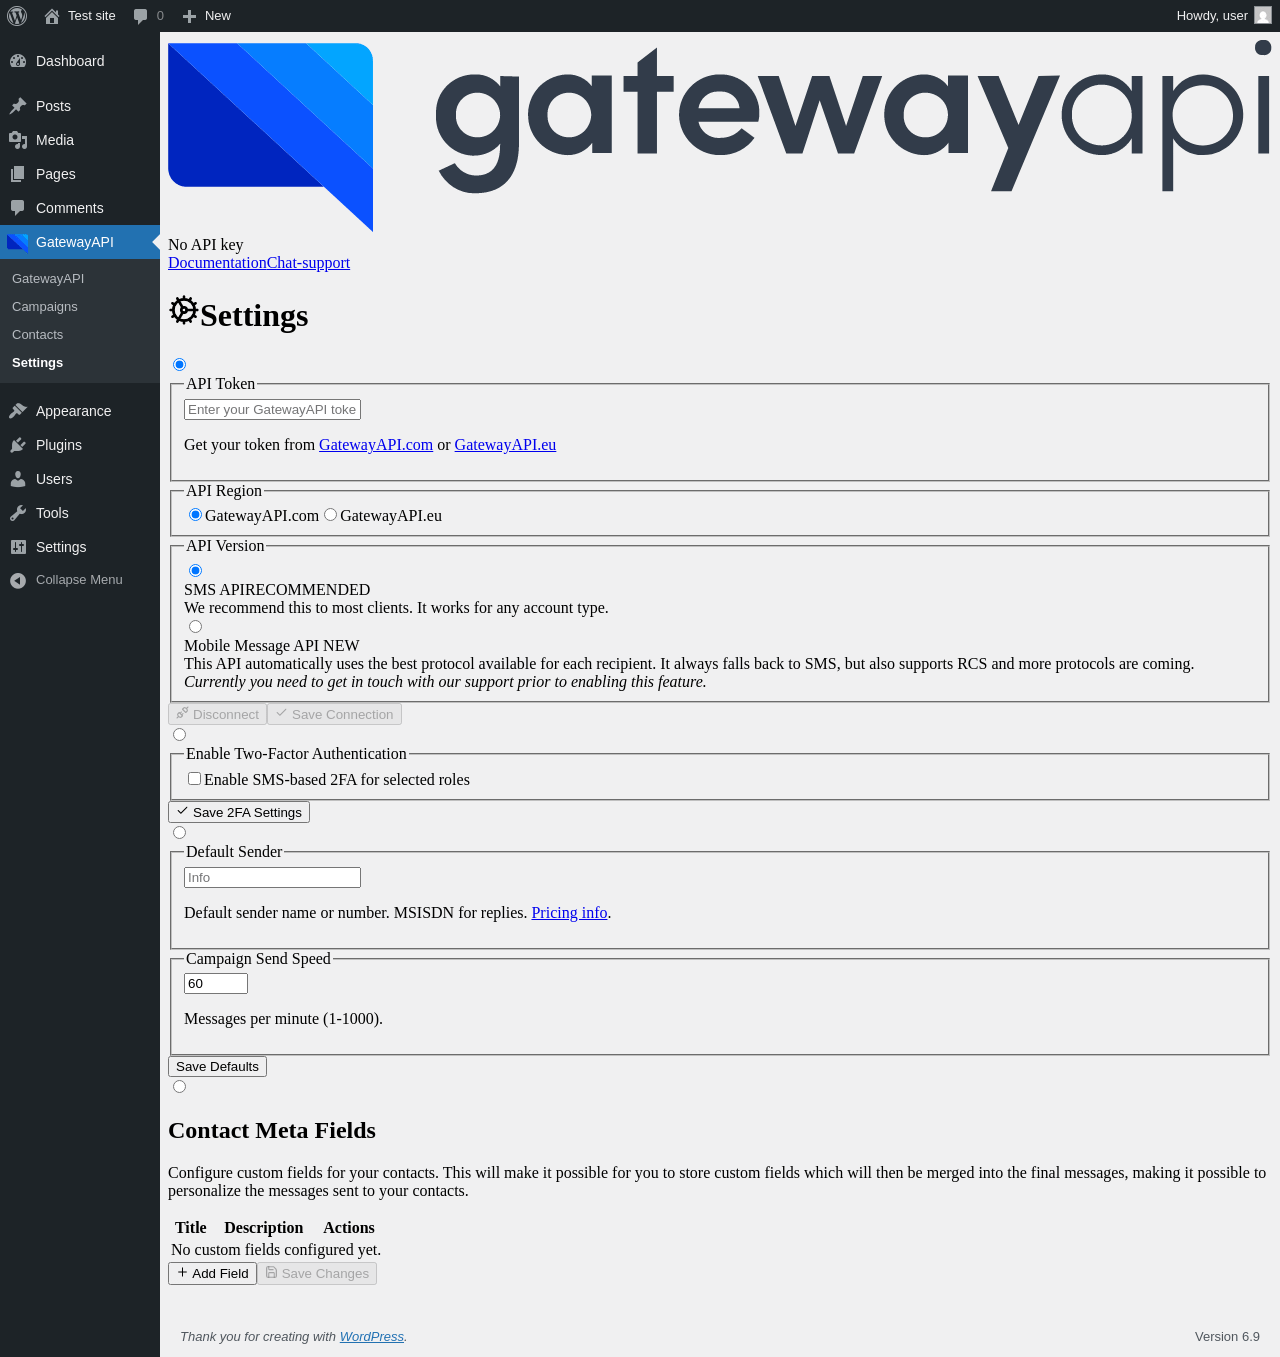
Task: Collapse the sidebar with the arrow icon
Action: point(18,580)
